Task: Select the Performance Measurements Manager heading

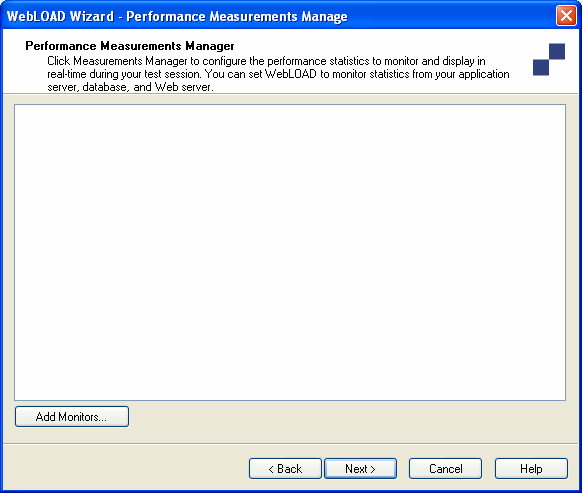Action: 130,46
